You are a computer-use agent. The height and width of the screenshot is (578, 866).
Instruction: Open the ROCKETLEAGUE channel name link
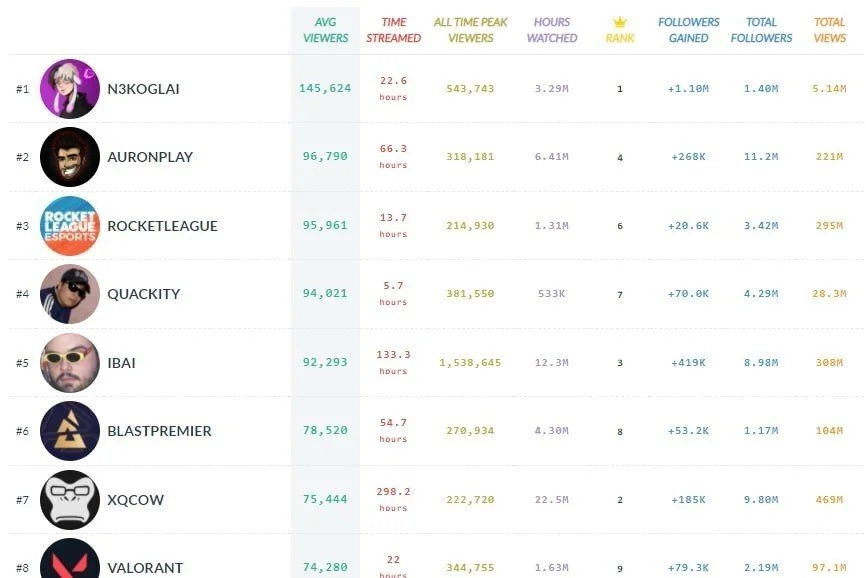pyautogui.click(x=162, y=226)
